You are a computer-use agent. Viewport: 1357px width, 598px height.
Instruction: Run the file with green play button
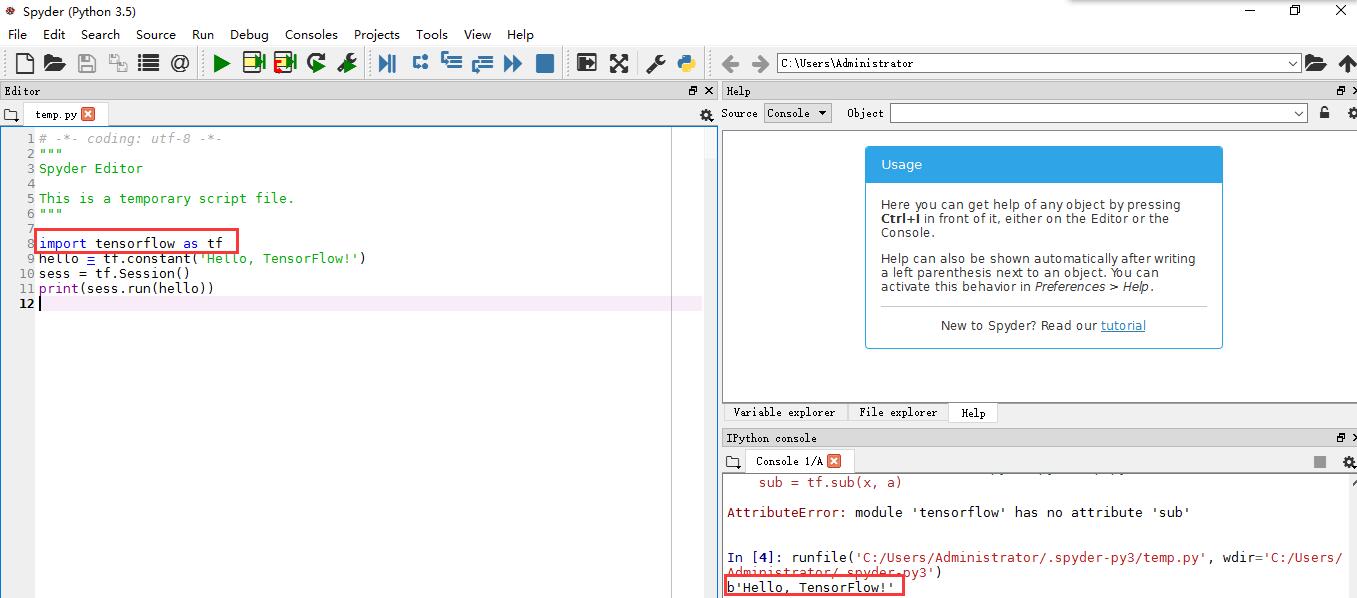221,64
